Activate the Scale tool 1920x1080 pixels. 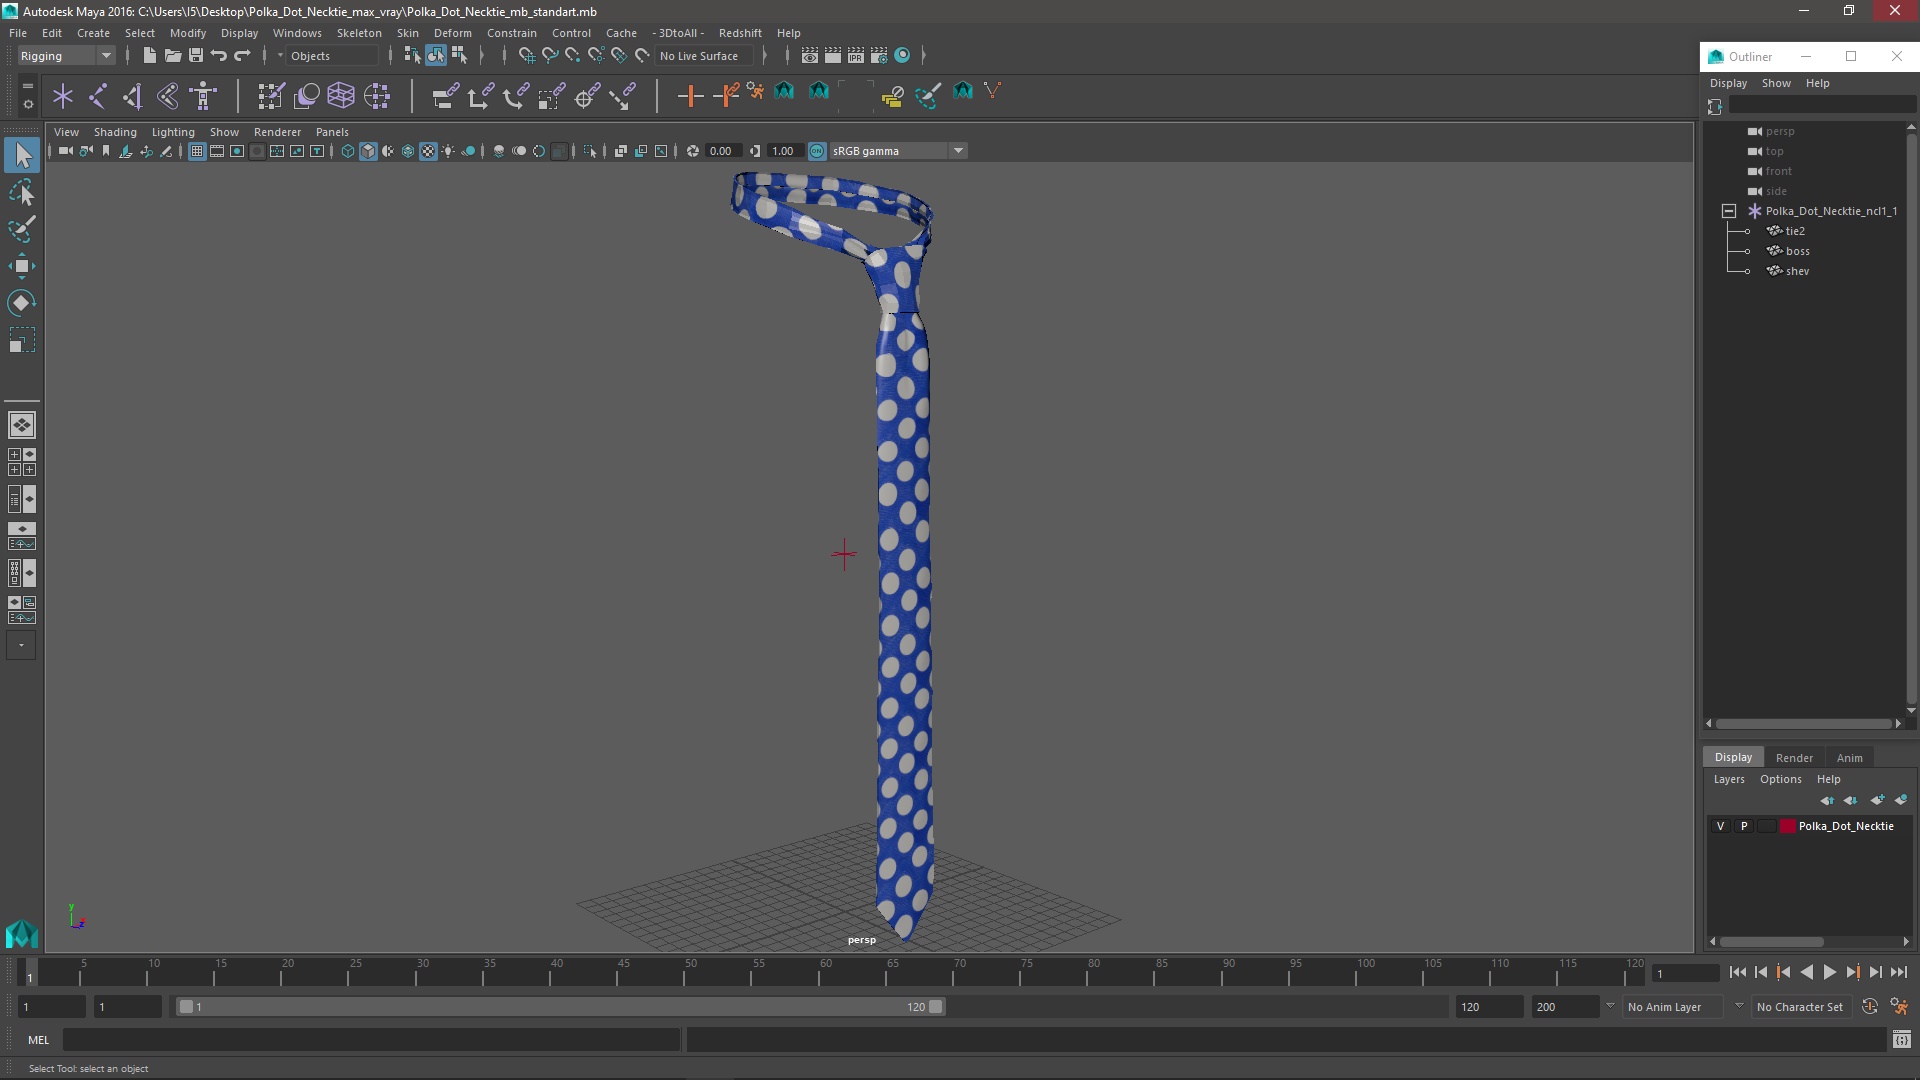pyautogui.click(x=22, y=340)
